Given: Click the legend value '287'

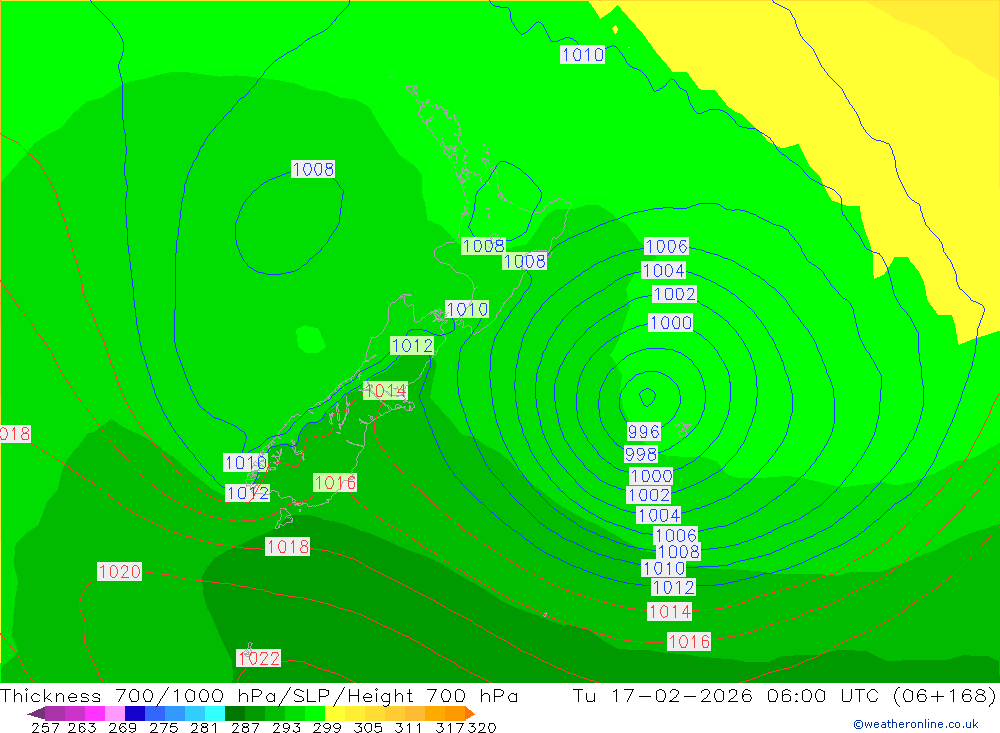Looking at the screenshot, I should coord(245,727).
